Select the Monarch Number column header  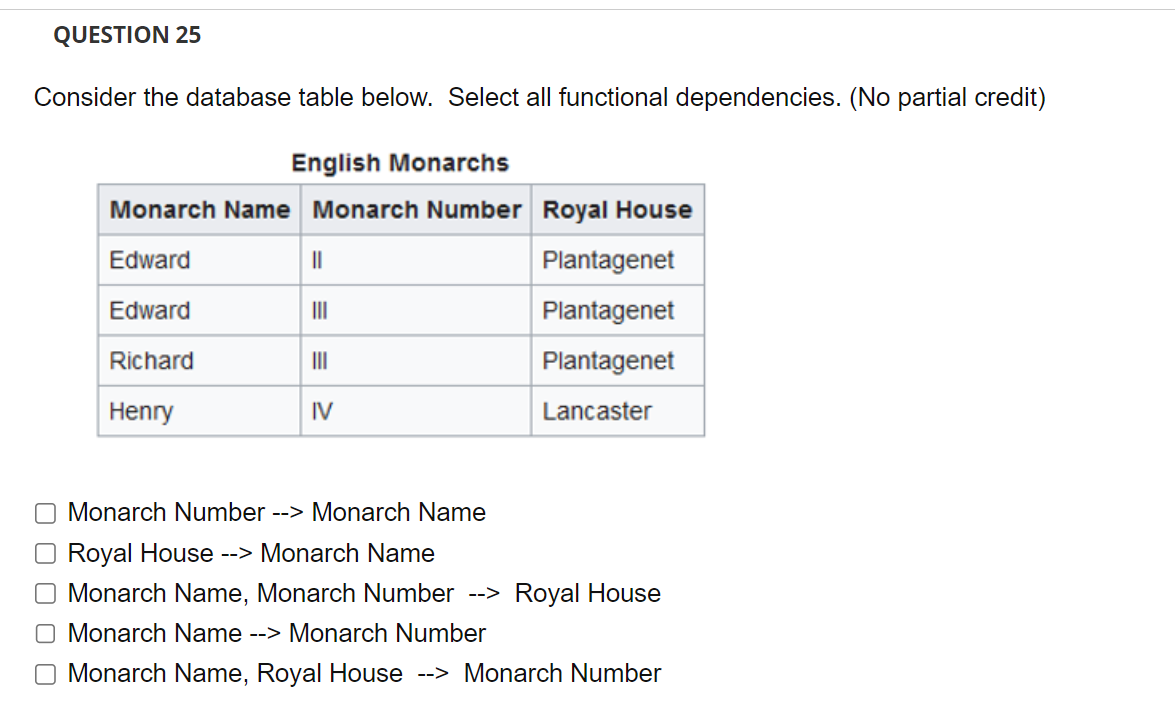pos(416,210)
